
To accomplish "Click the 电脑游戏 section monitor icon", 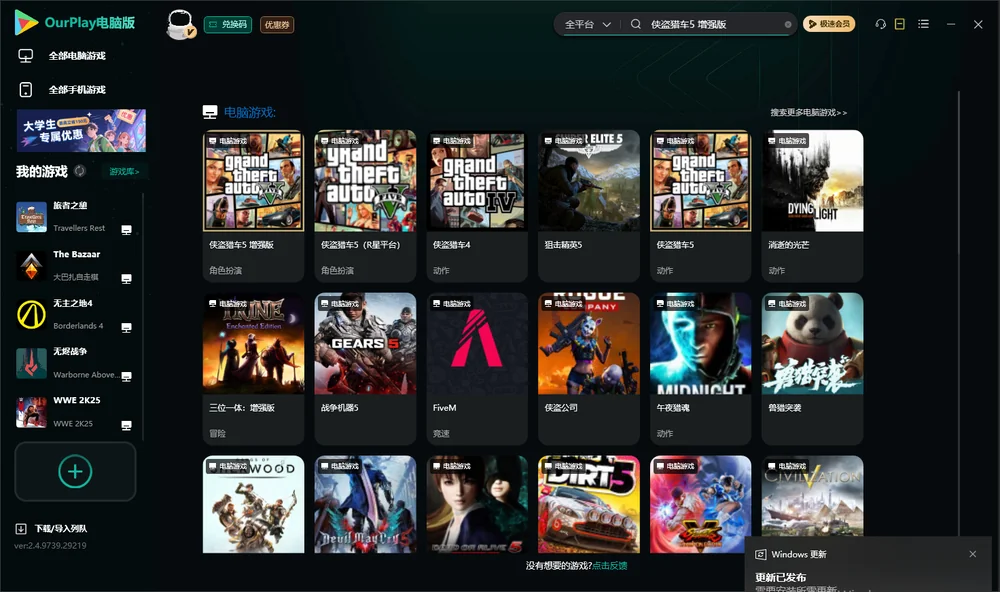I will [210, 112].
